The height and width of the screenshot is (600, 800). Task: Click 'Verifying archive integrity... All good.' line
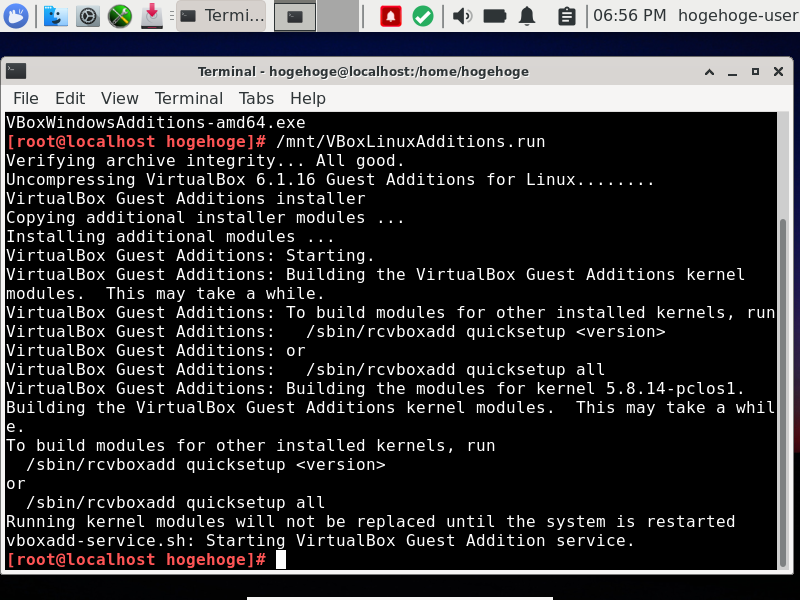[205, 161]
